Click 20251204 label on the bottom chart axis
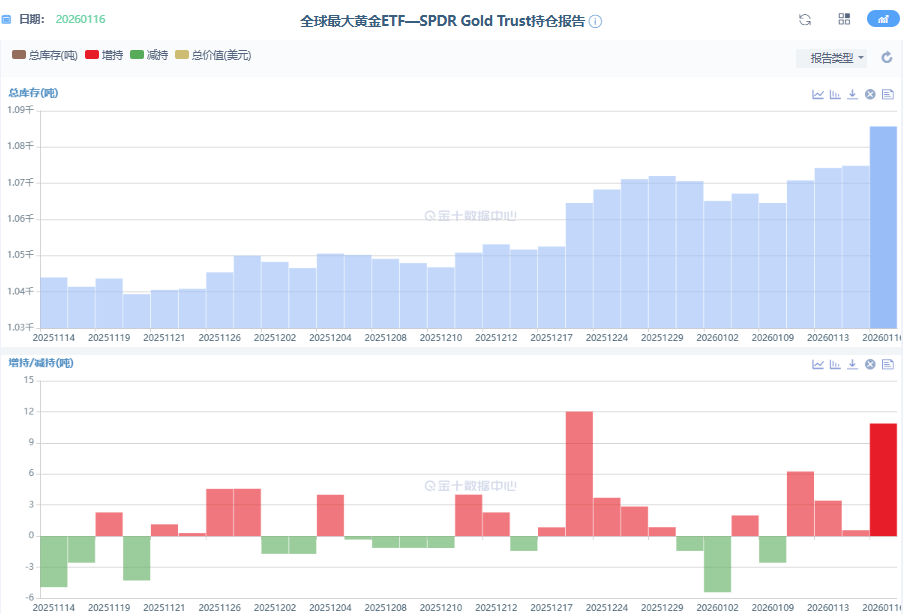This screenshot has height=614, width=903. pyautogui.click(x=330, y=608)
